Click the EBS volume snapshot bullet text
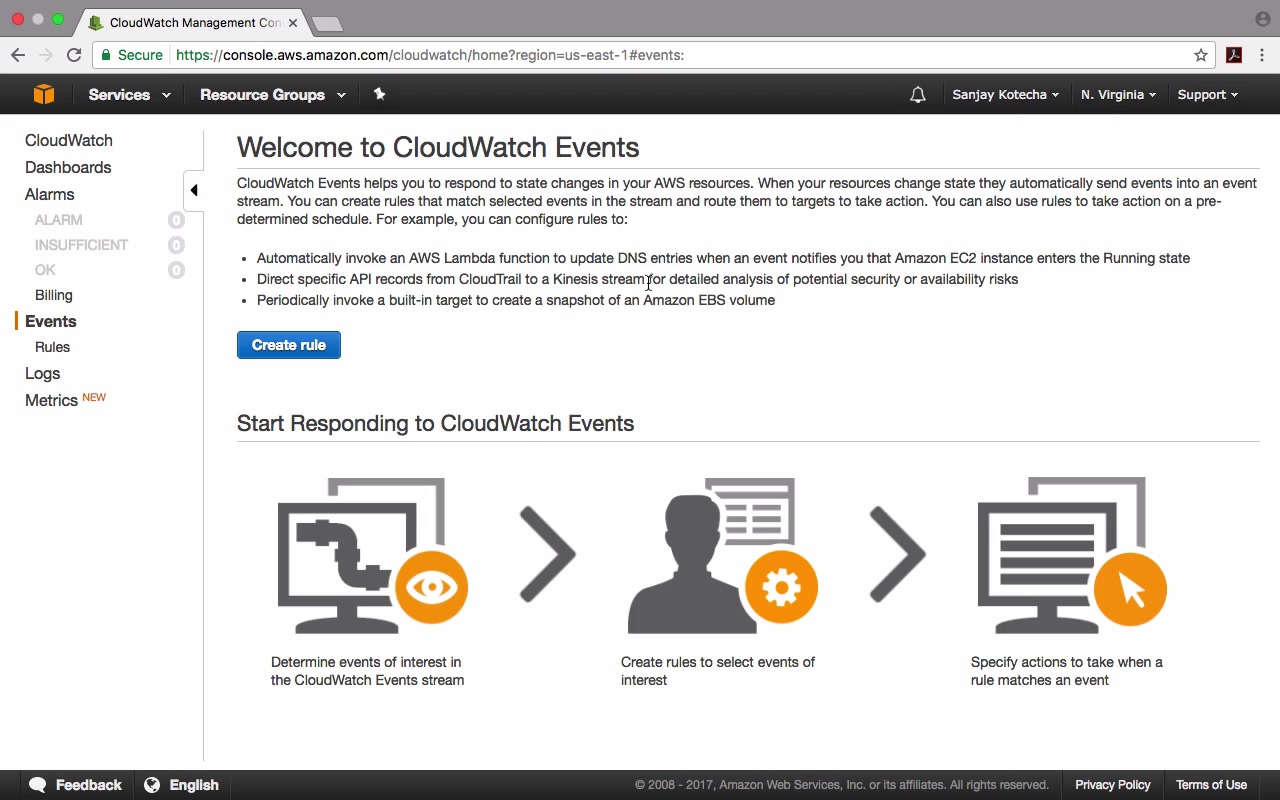1280x800 pixels. 516,300
